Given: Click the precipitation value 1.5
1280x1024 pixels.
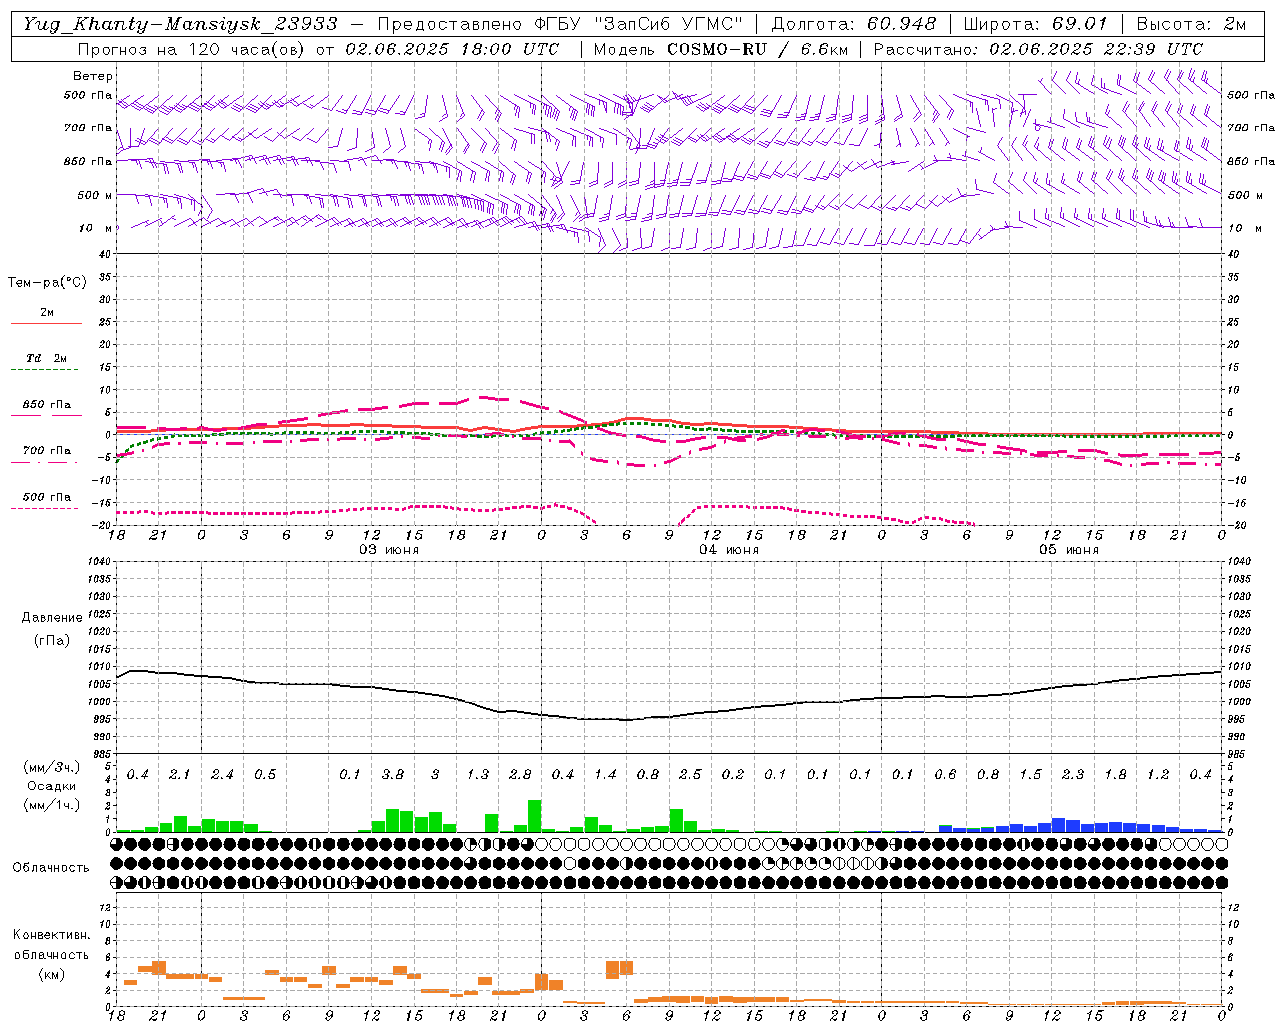Looking at the screenshot, I should 1030,774.
